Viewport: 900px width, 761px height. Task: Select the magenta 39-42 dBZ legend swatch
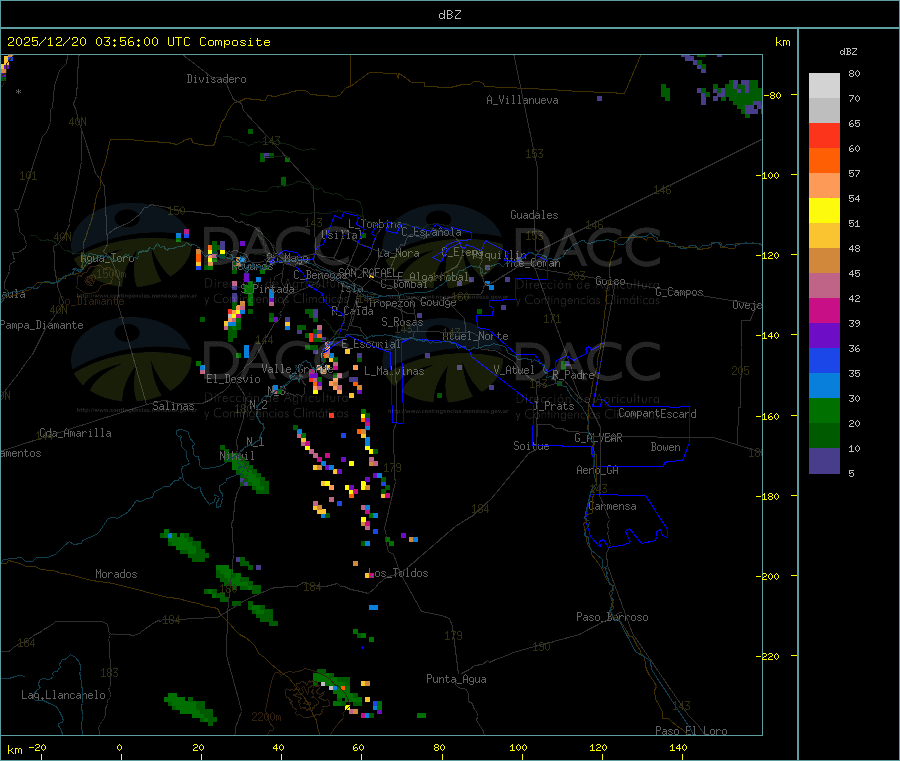point(824,310)
